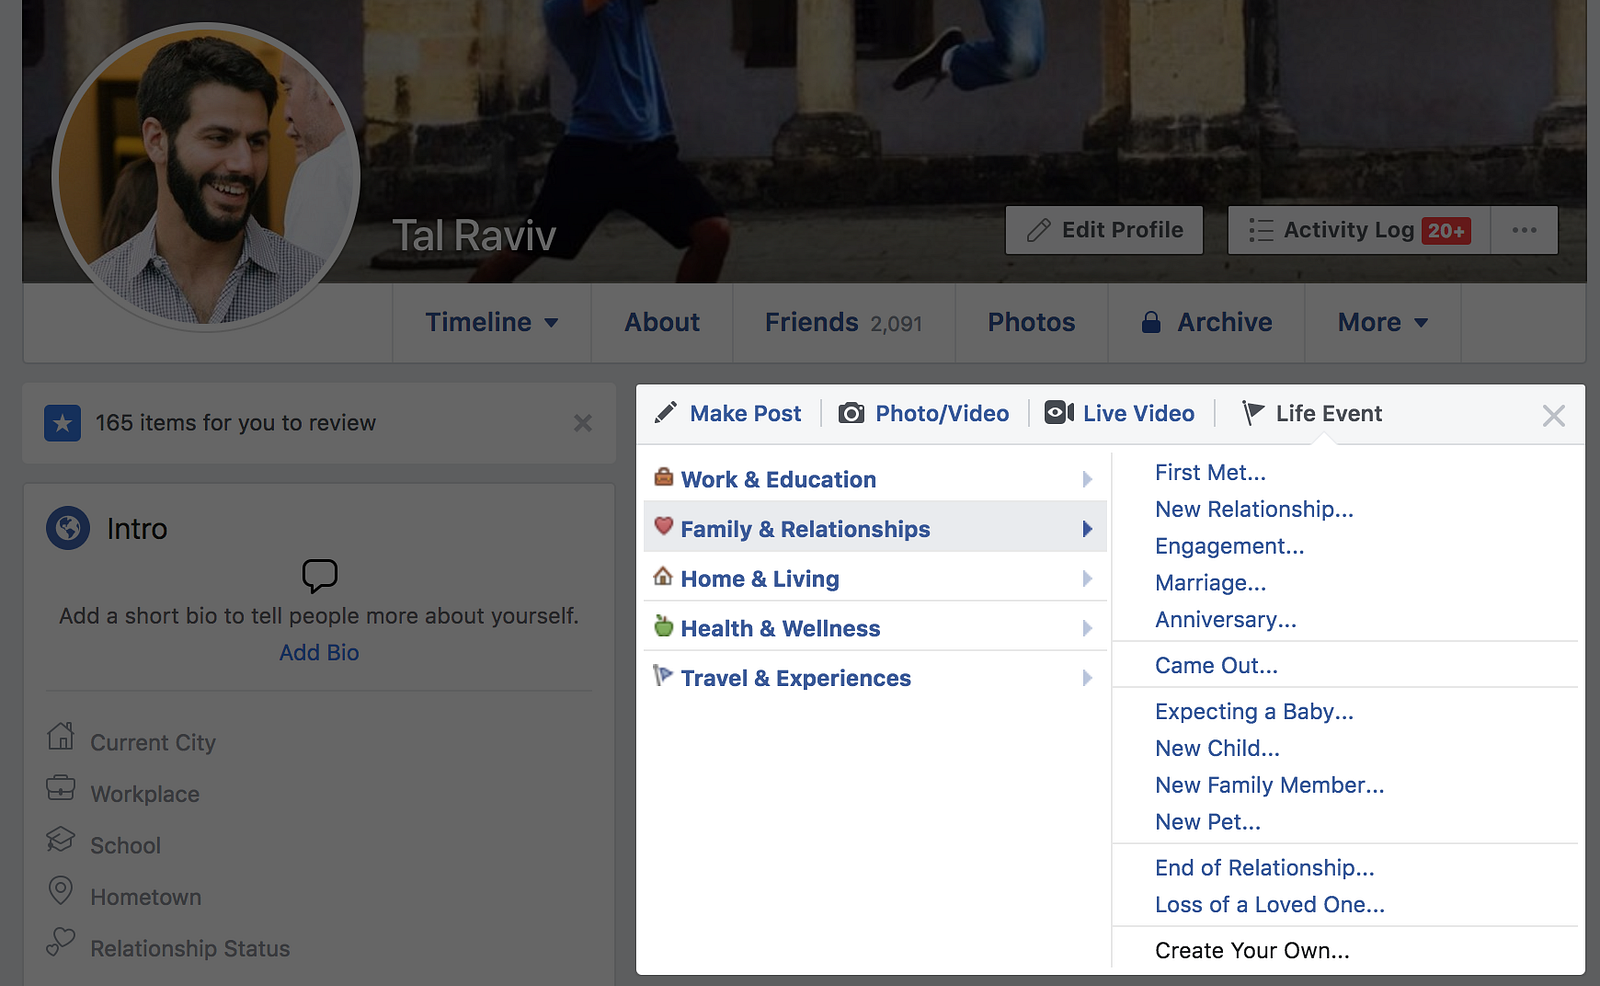Switch to the Photos tab
The width and height of the screenshot is (1600, 986).
click(1031, 322)
